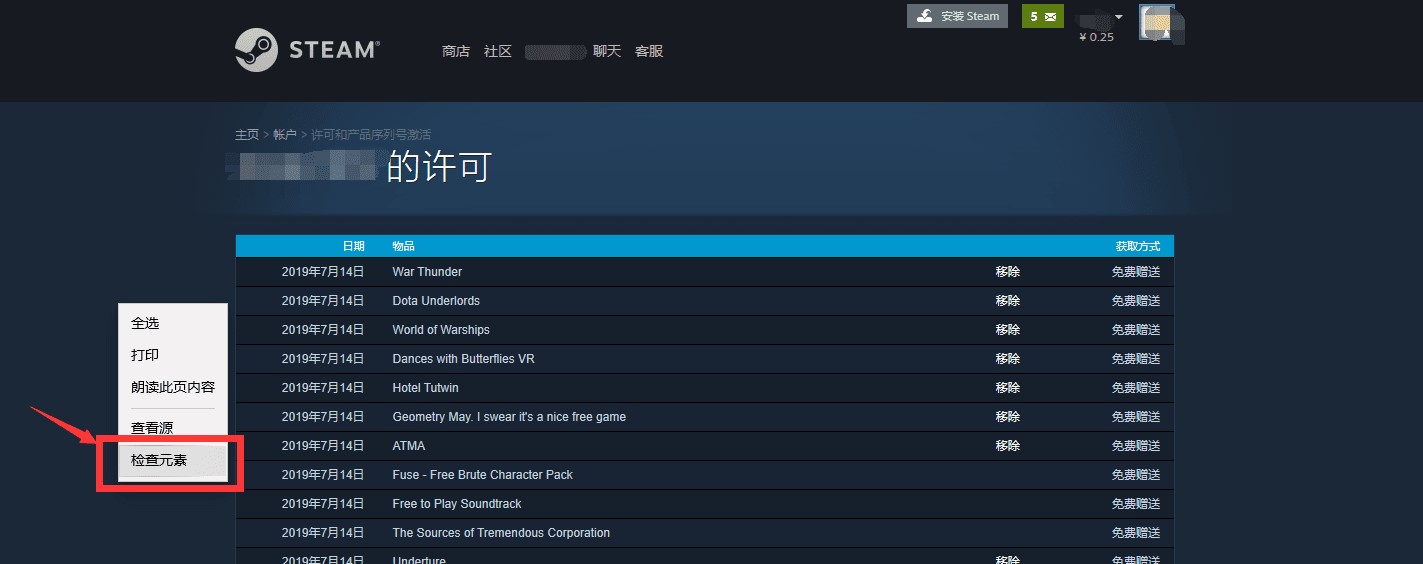Select 检查元素 in context menu
Image resolution: width=1423 pixels, height=564 pixels.
tap(159, 460)
